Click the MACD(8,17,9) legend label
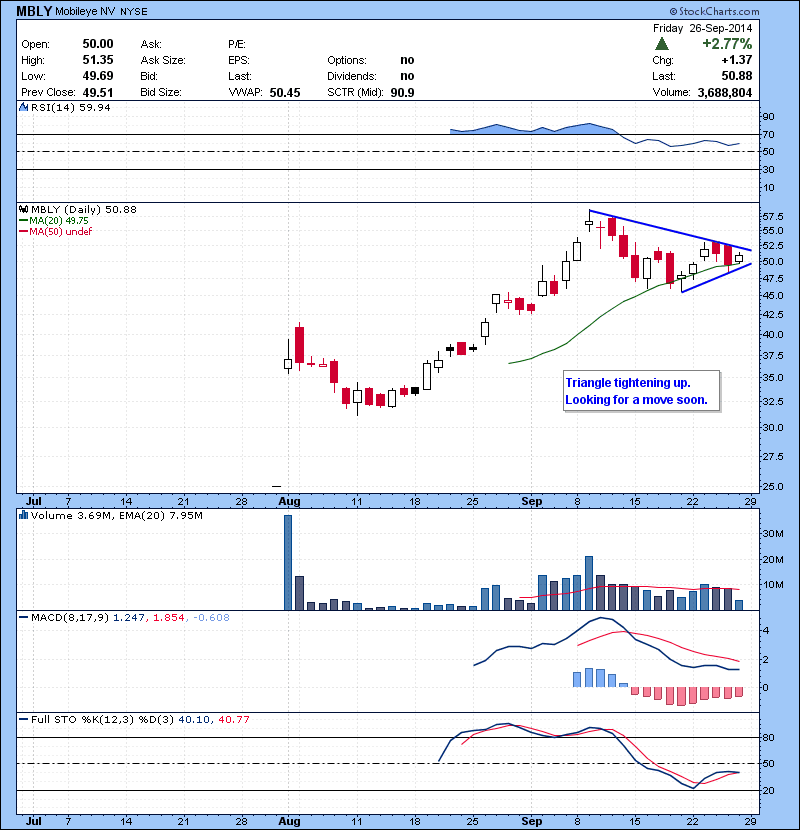 pos(70,618)
